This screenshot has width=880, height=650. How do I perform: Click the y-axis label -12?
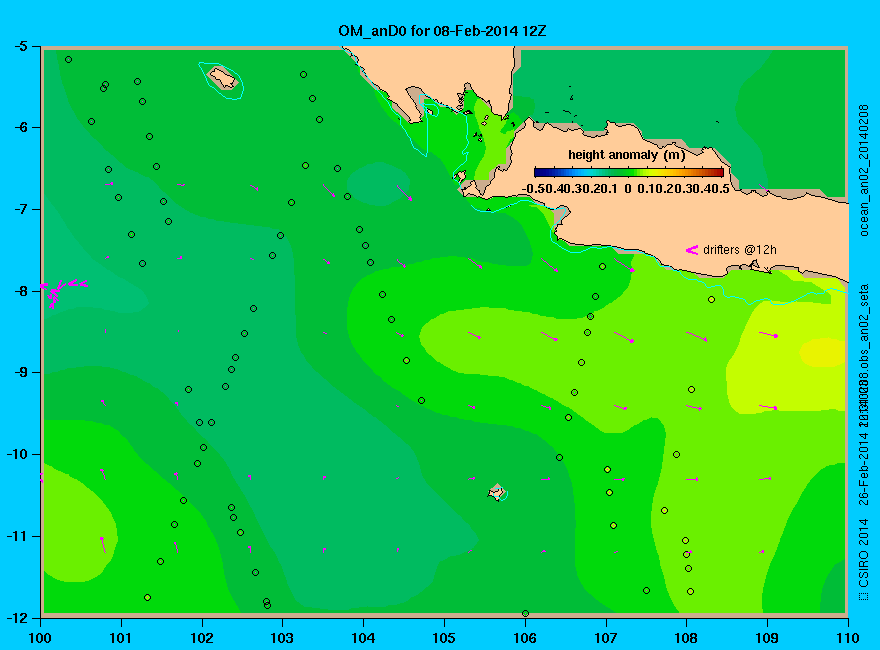(16, 617)
